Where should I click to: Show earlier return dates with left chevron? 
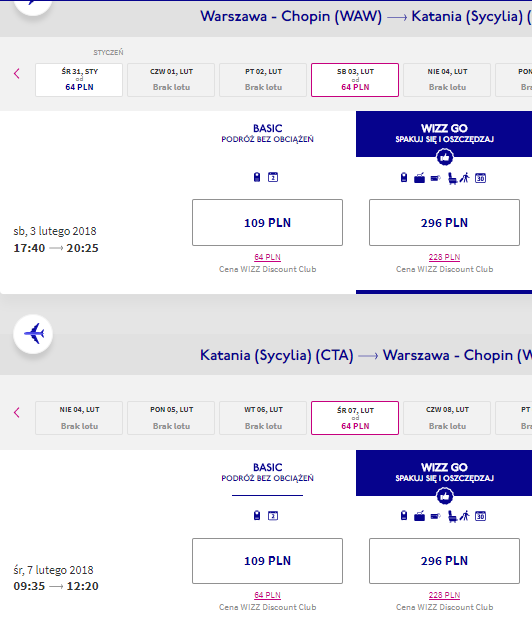(x=17, y=413)
